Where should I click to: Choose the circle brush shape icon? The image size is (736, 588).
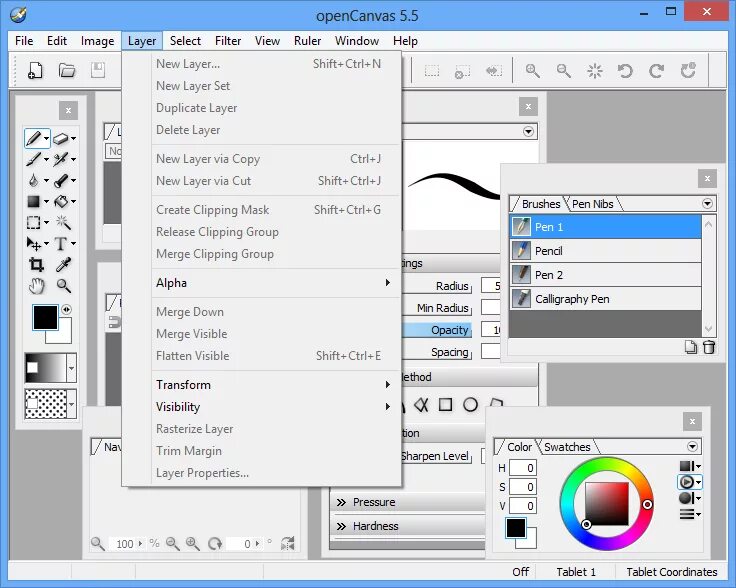[470, 405]
